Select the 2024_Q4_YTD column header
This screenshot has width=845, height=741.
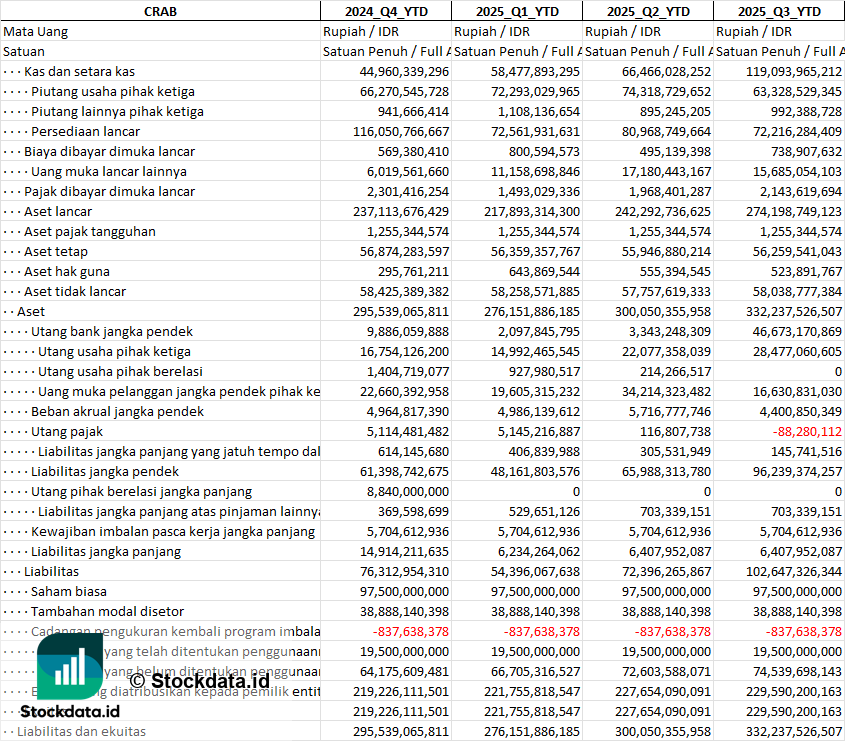(x=385, y=11)
